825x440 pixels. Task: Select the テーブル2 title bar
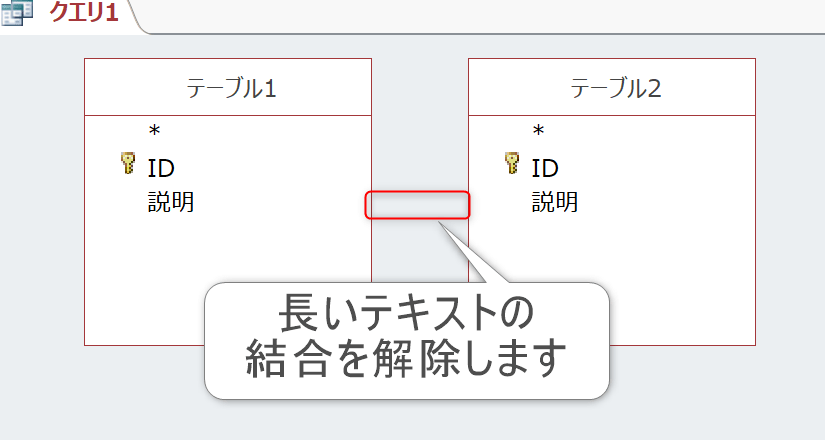point(612,87)
